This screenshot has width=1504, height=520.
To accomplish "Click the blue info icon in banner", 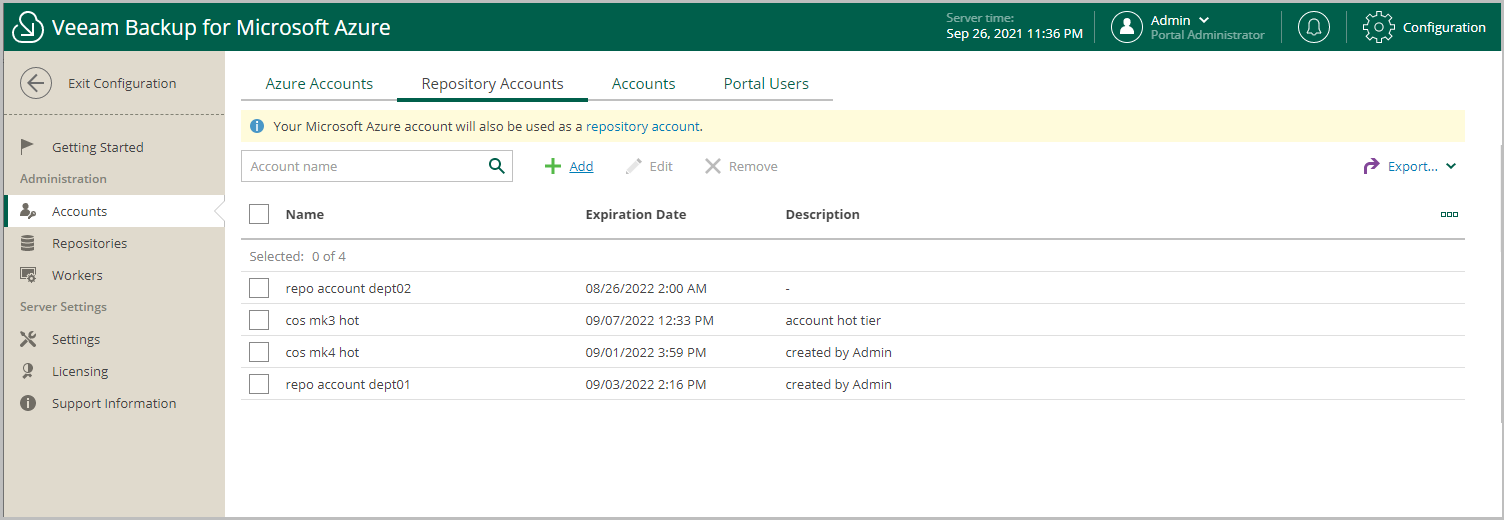I will click(257, 126).
